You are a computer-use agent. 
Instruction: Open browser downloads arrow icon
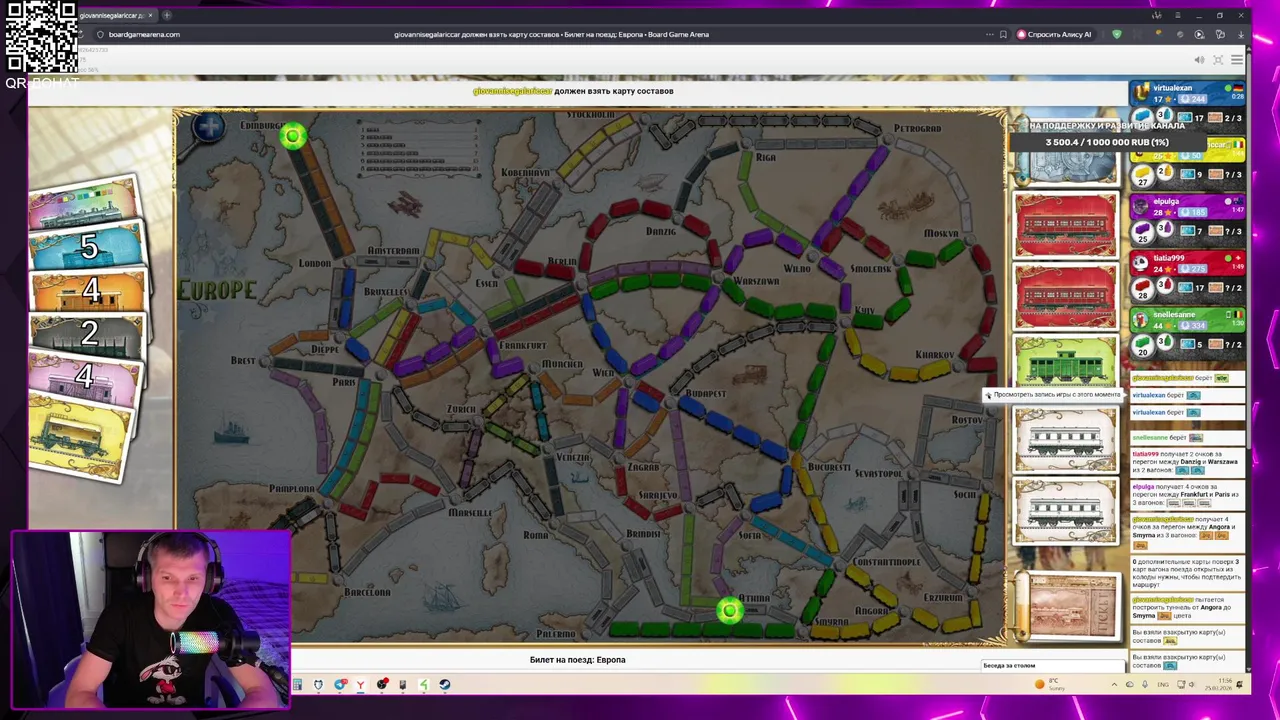1240,34
